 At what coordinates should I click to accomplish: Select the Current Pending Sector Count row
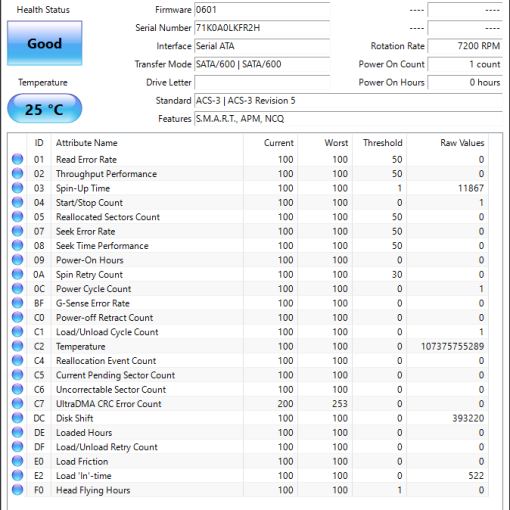(x=248, y=375)
